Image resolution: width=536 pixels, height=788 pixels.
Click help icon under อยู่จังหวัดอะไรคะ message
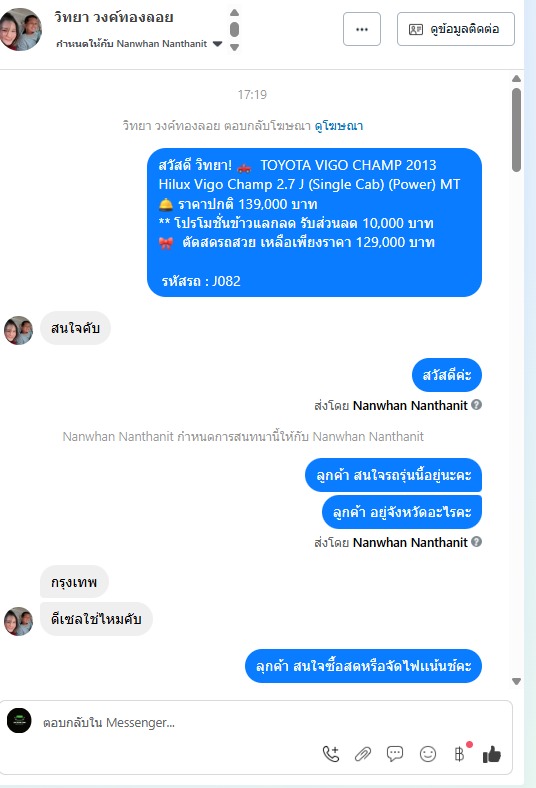coord(477,542)
